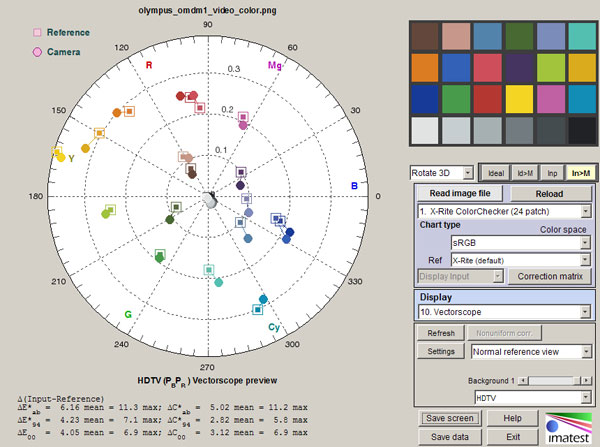600x447 pixels.
Task: Click the red patch in third row
Action: point(488,99)
